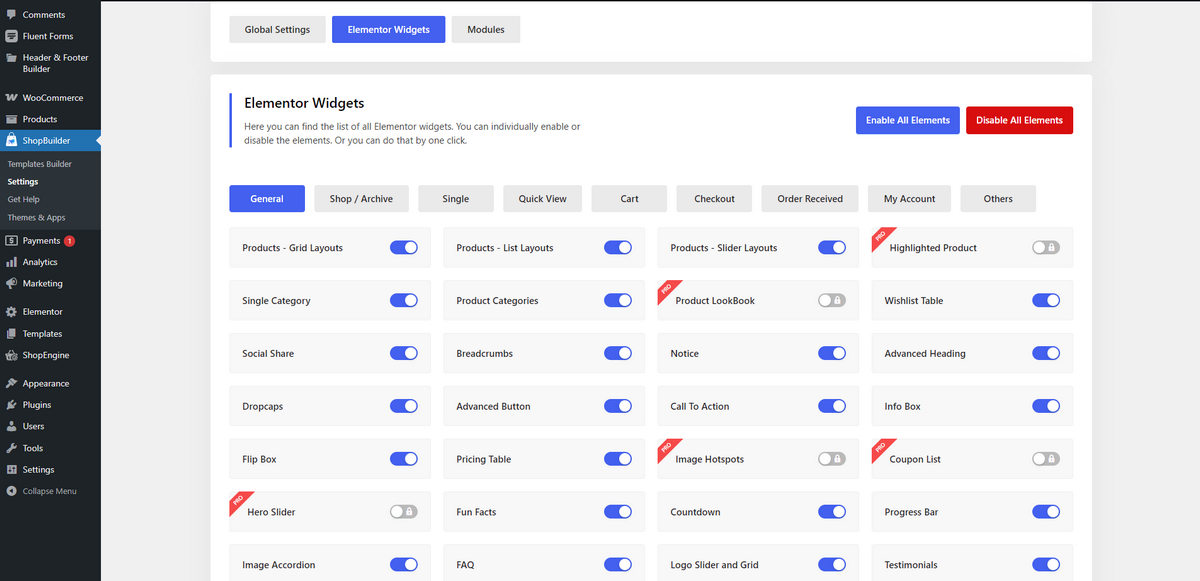Select the Cart tab
The width and height of the screenshot is (1200, 581).
[629, 199]
